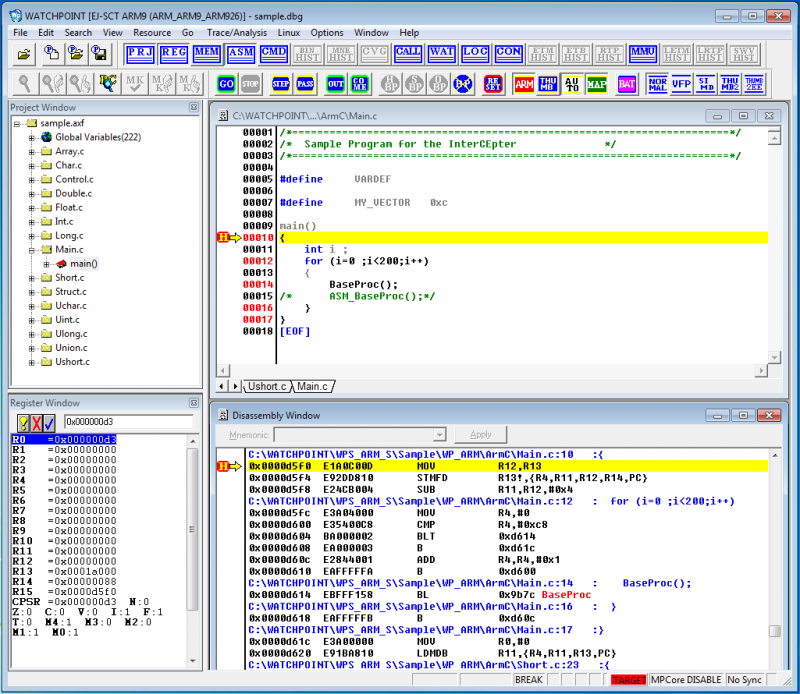800x694 pixels.
Task: Click the green OUT step-out button
Action: pos(335,84)
